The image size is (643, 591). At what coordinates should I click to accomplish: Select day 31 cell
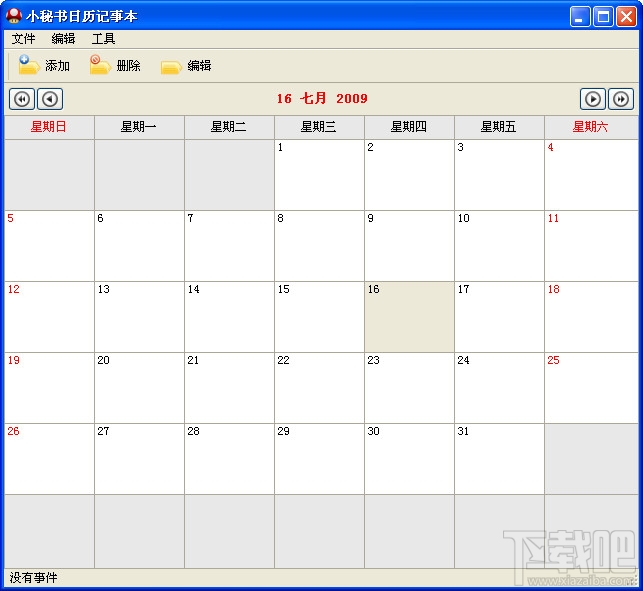(x=499, y=459)
